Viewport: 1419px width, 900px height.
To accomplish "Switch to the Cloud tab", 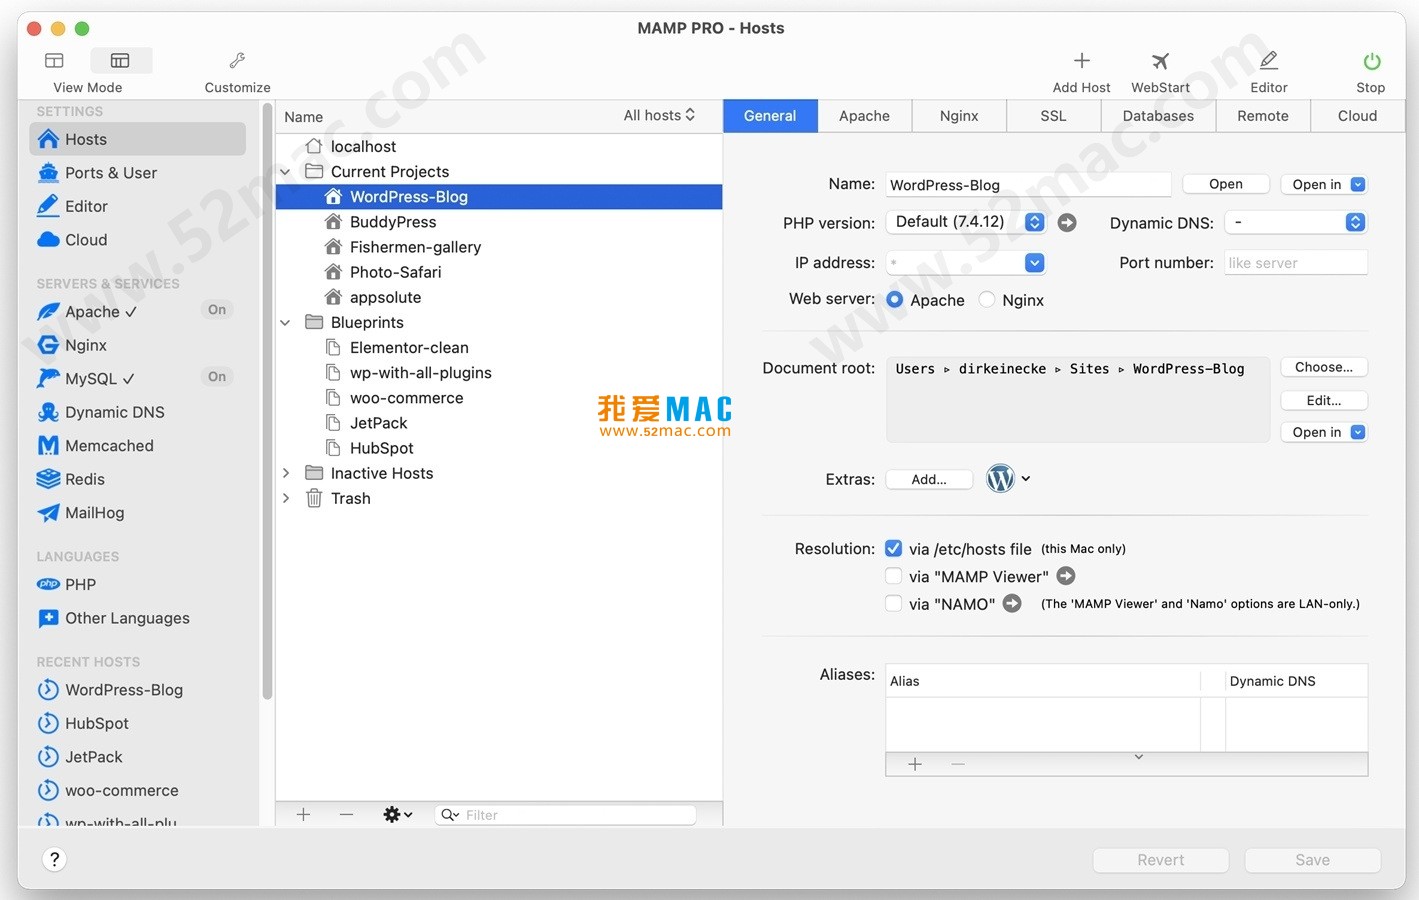I will pos(1357,116).
